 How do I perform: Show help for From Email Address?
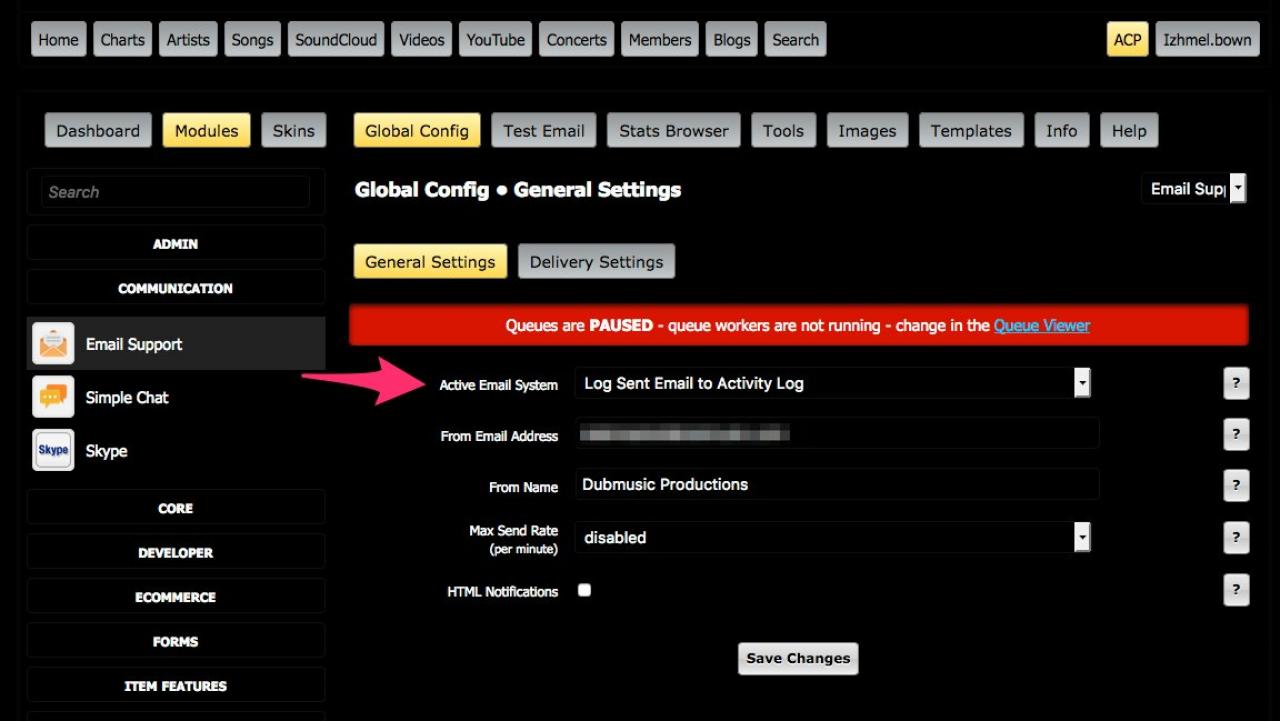tap(1236, 434)
